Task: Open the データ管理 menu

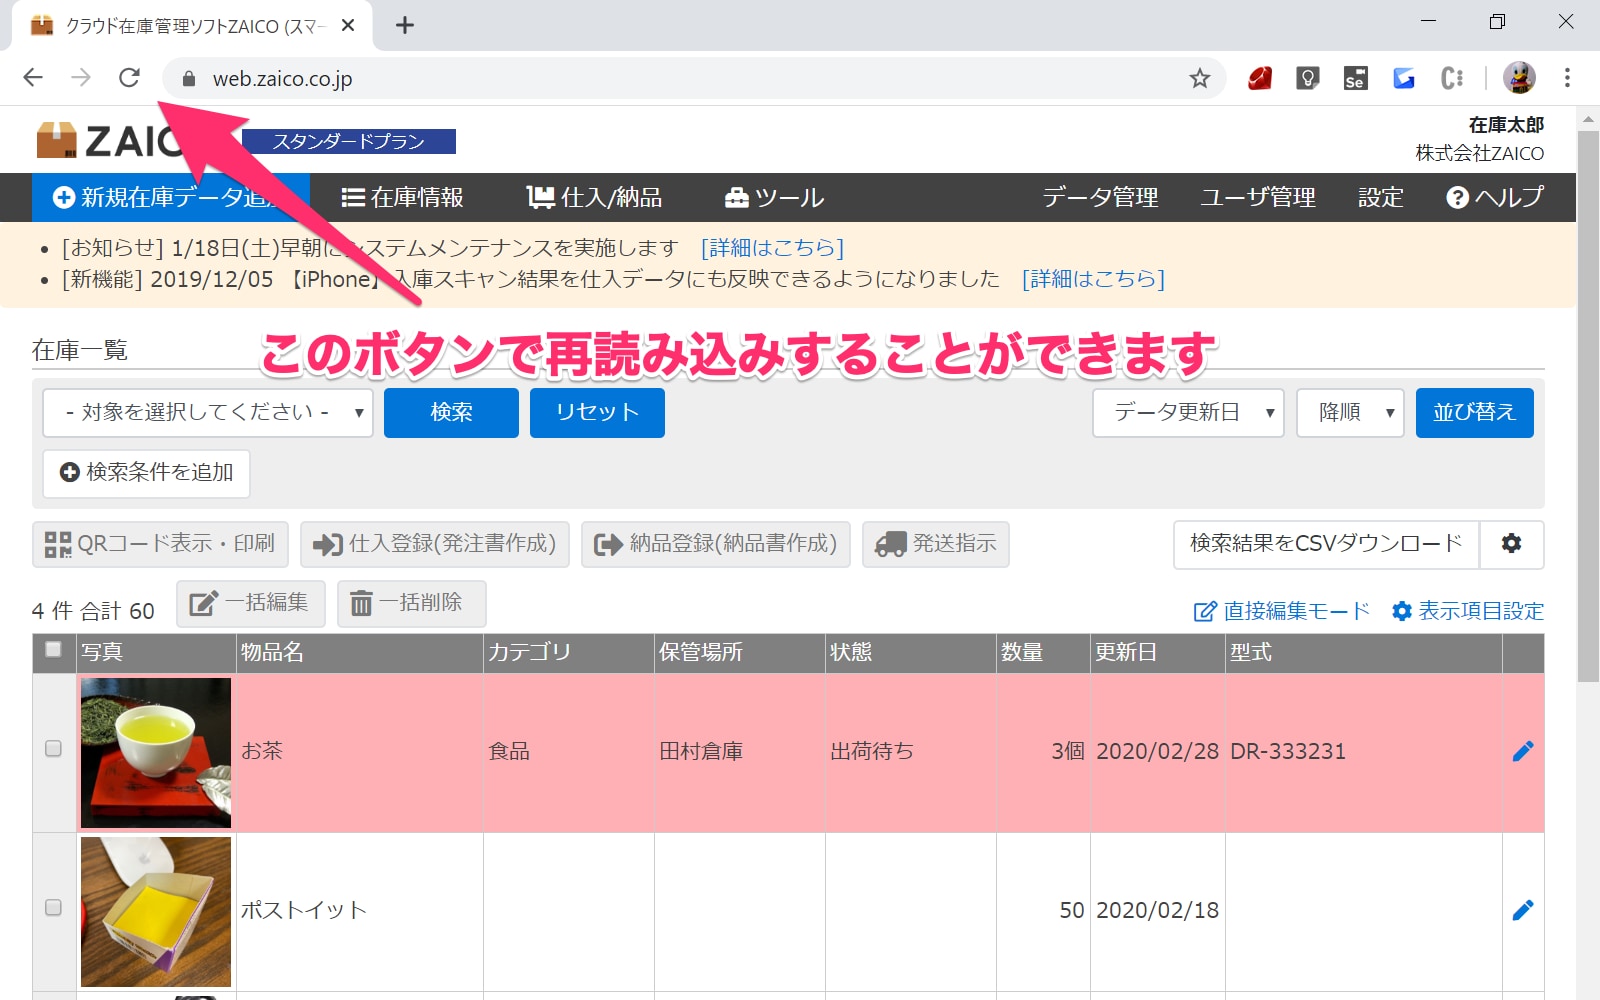Action: (1100, 198)
